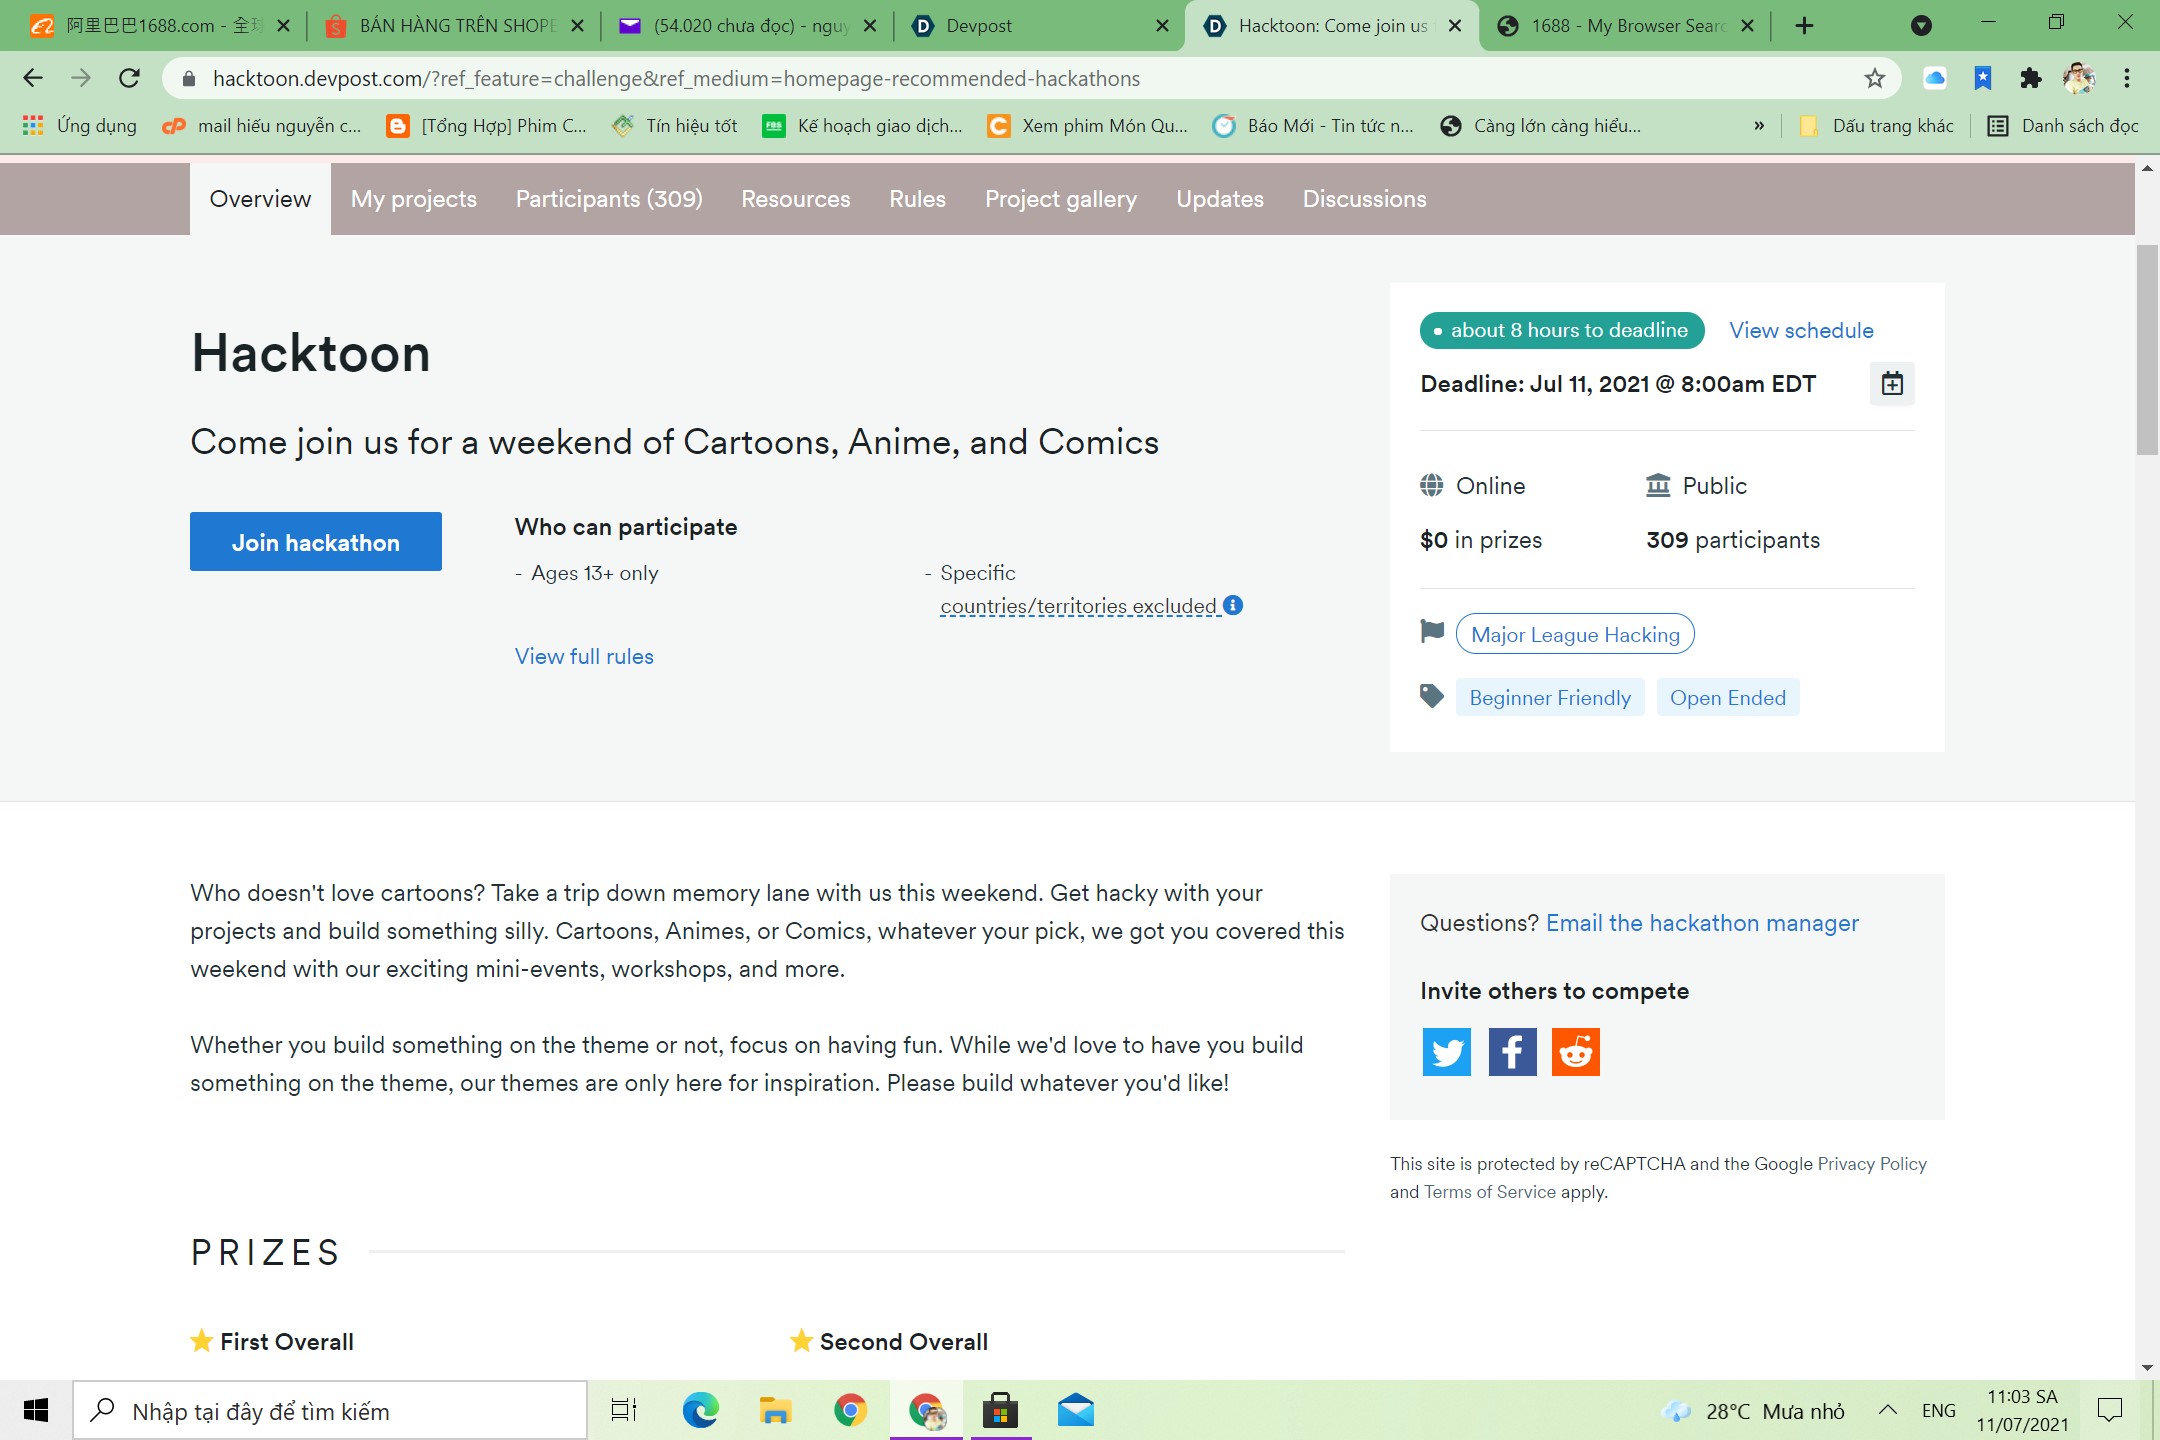This screenshot has width=2160, height=1440.
Task: Switch to Project gallery tab
Action: [1060, 199]
